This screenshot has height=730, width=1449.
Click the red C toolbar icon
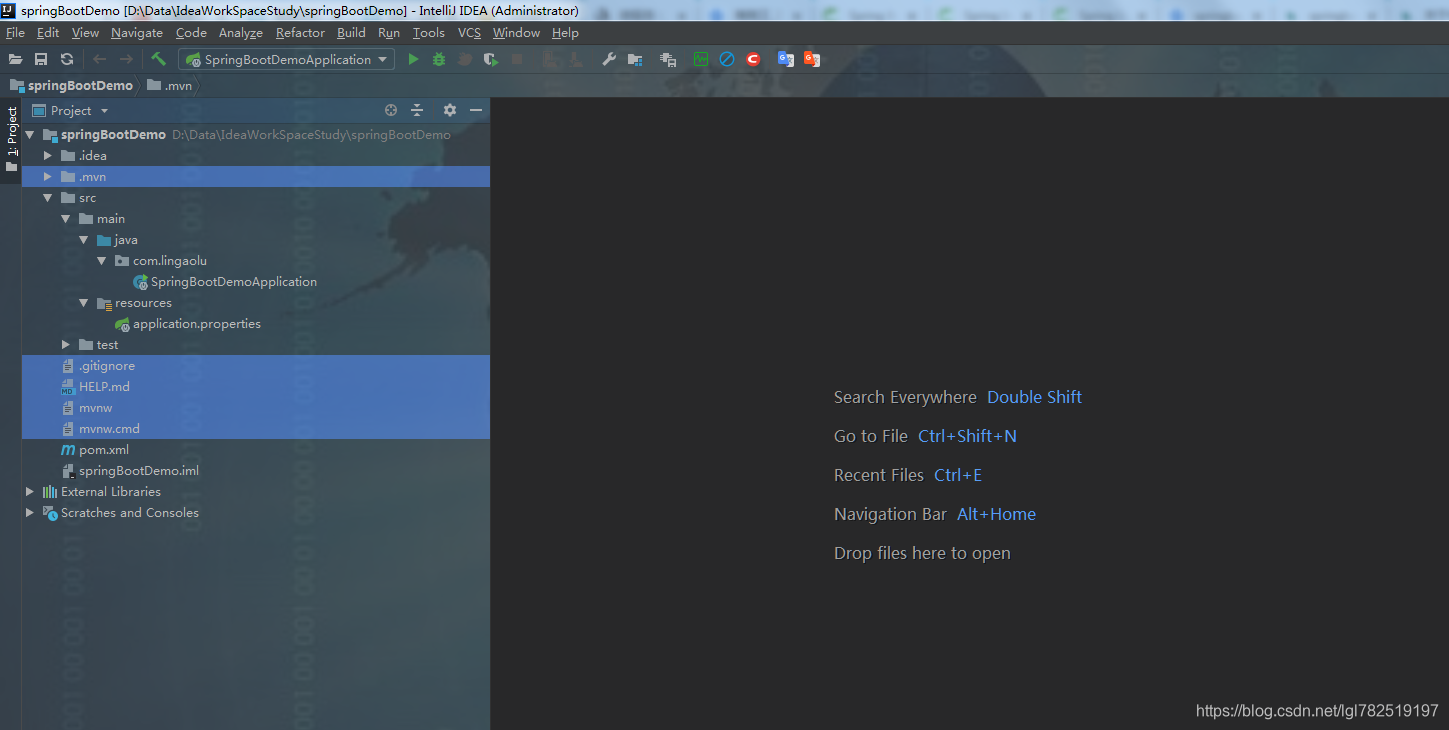point(753,59)
